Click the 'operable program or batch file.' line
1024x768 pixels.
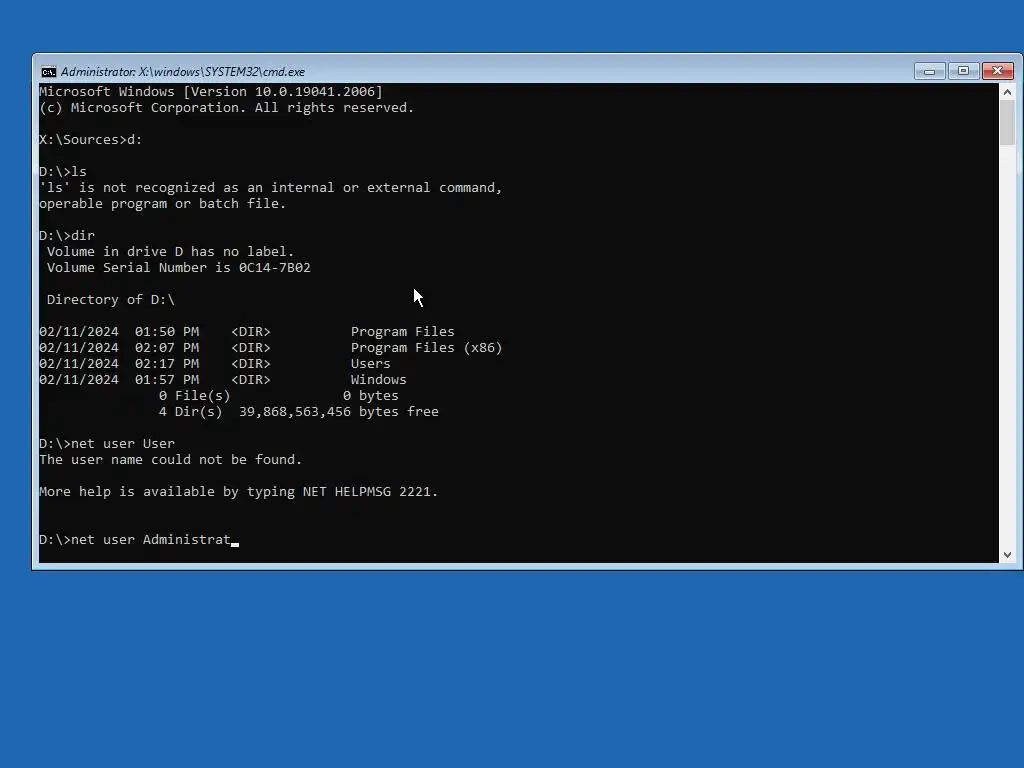coord(163,204)
